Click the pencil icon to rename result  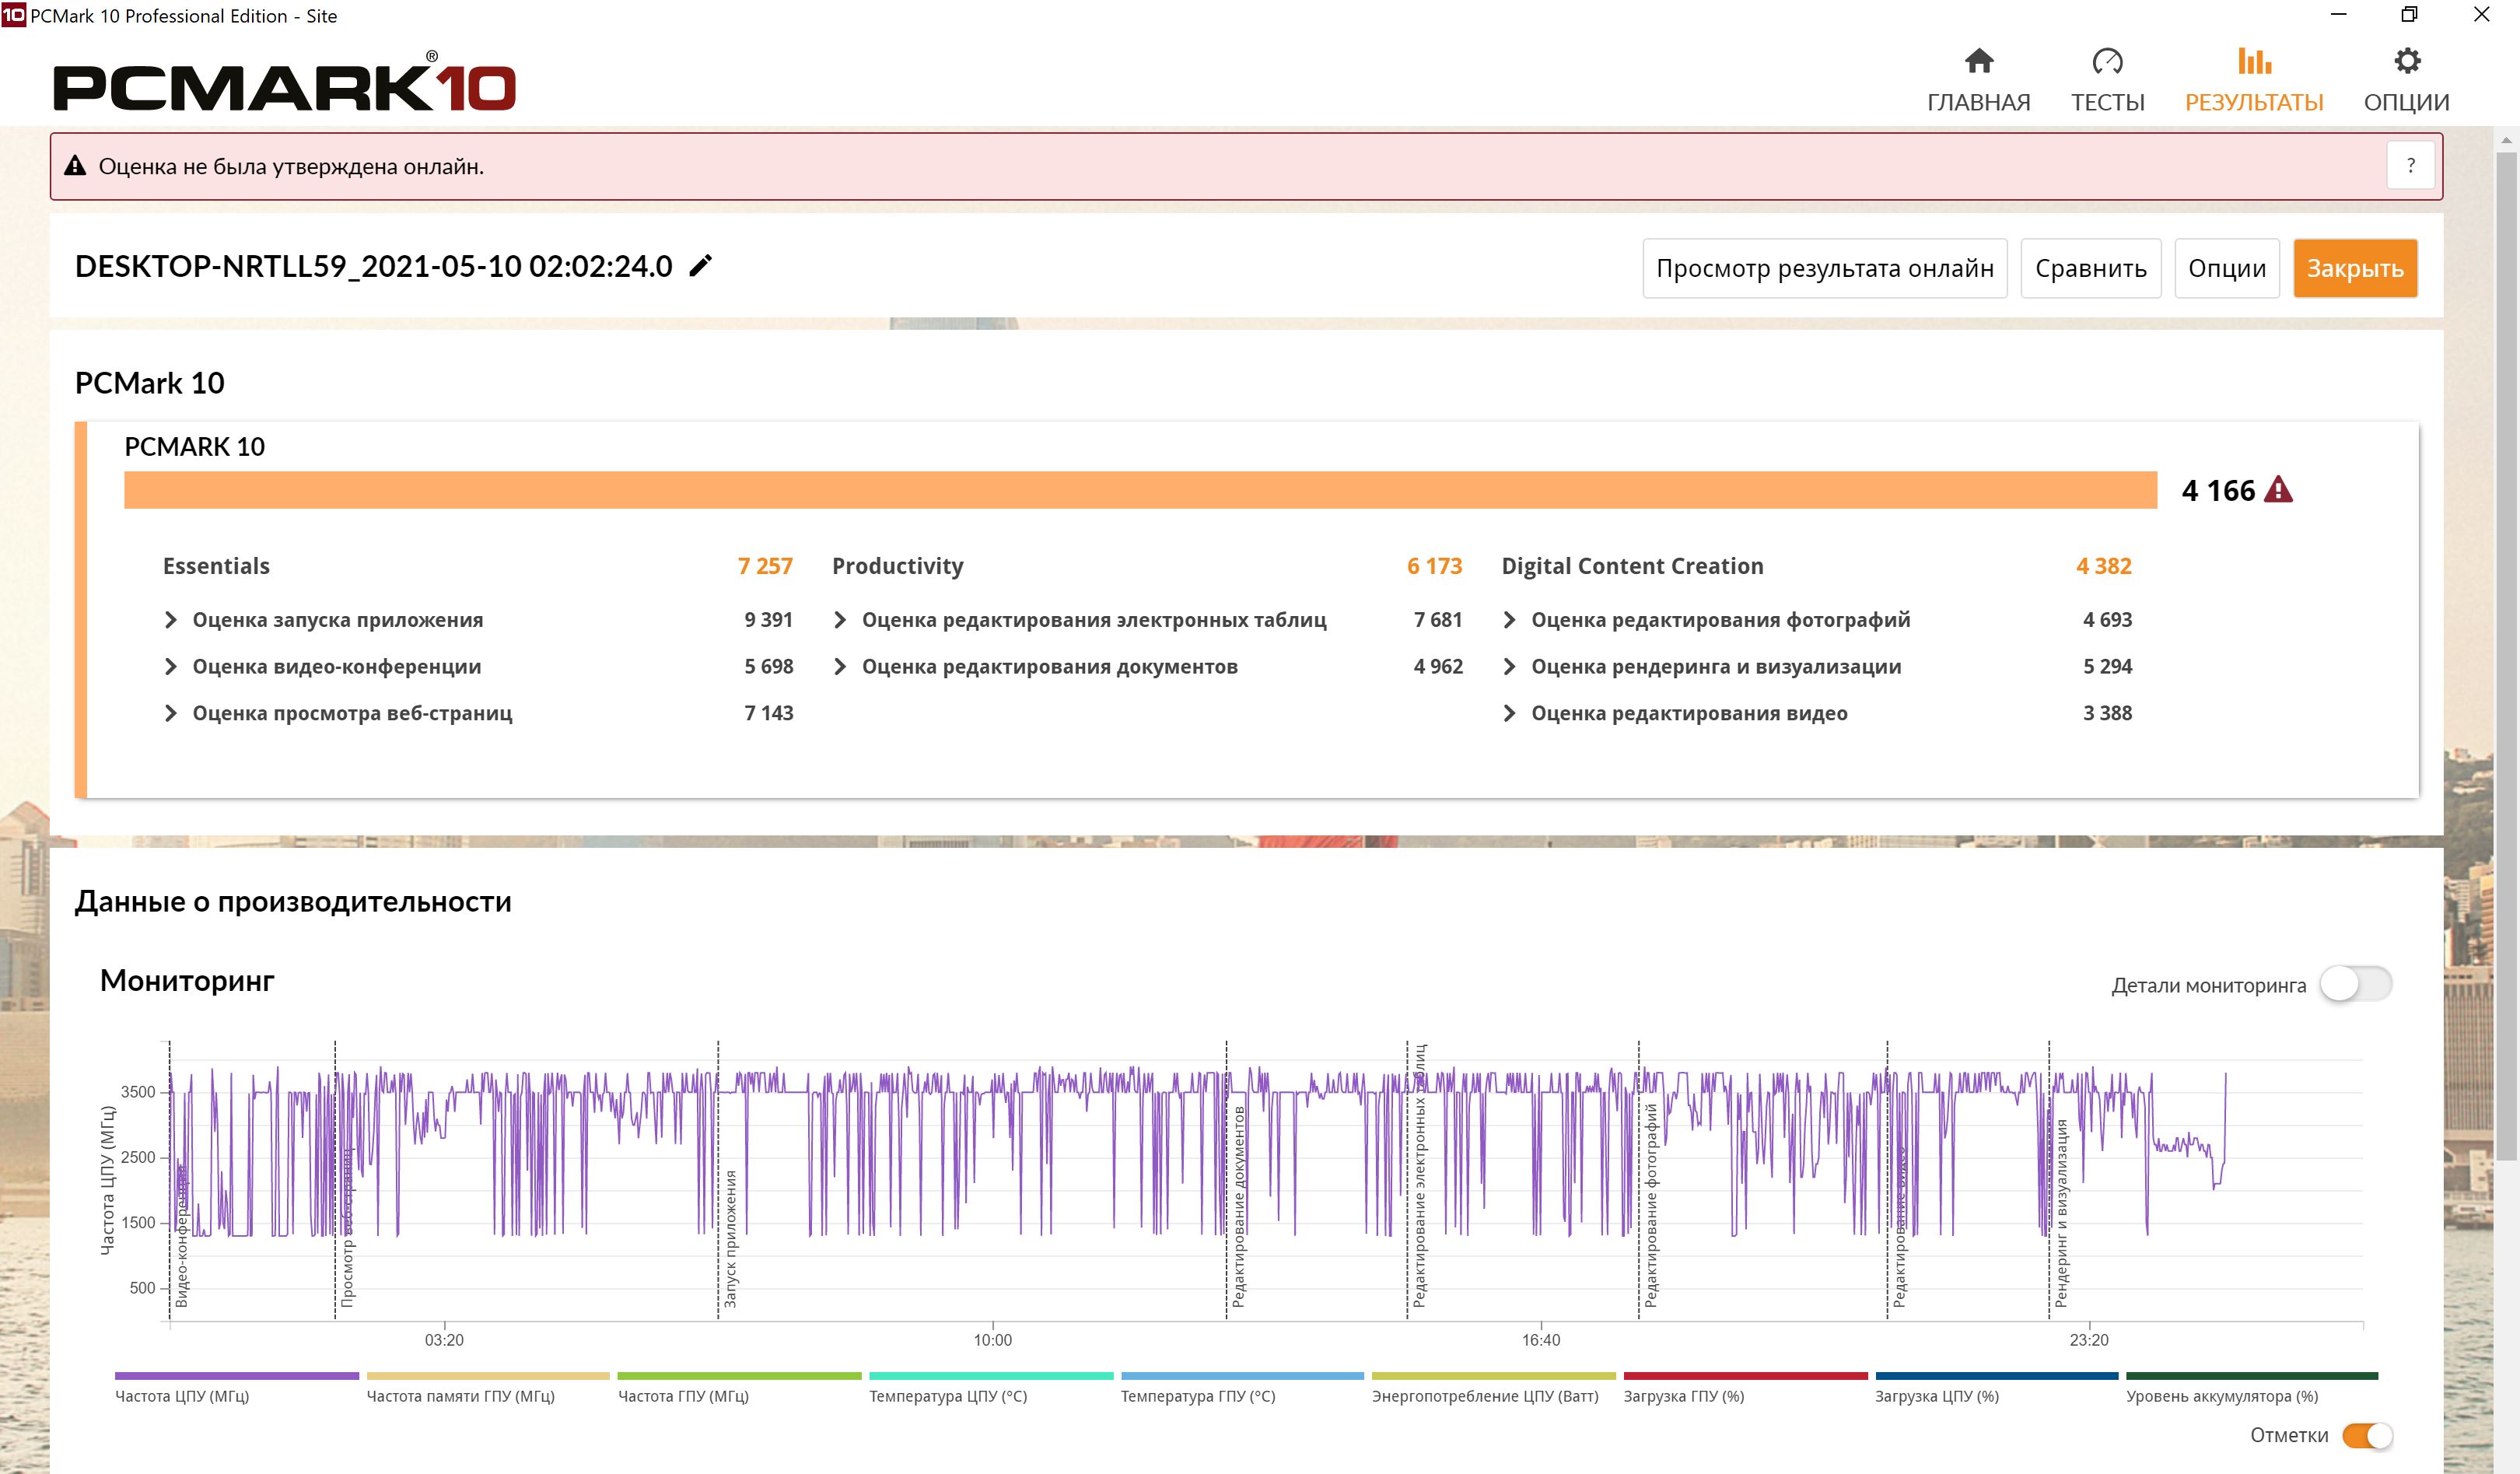click(701, 266)
